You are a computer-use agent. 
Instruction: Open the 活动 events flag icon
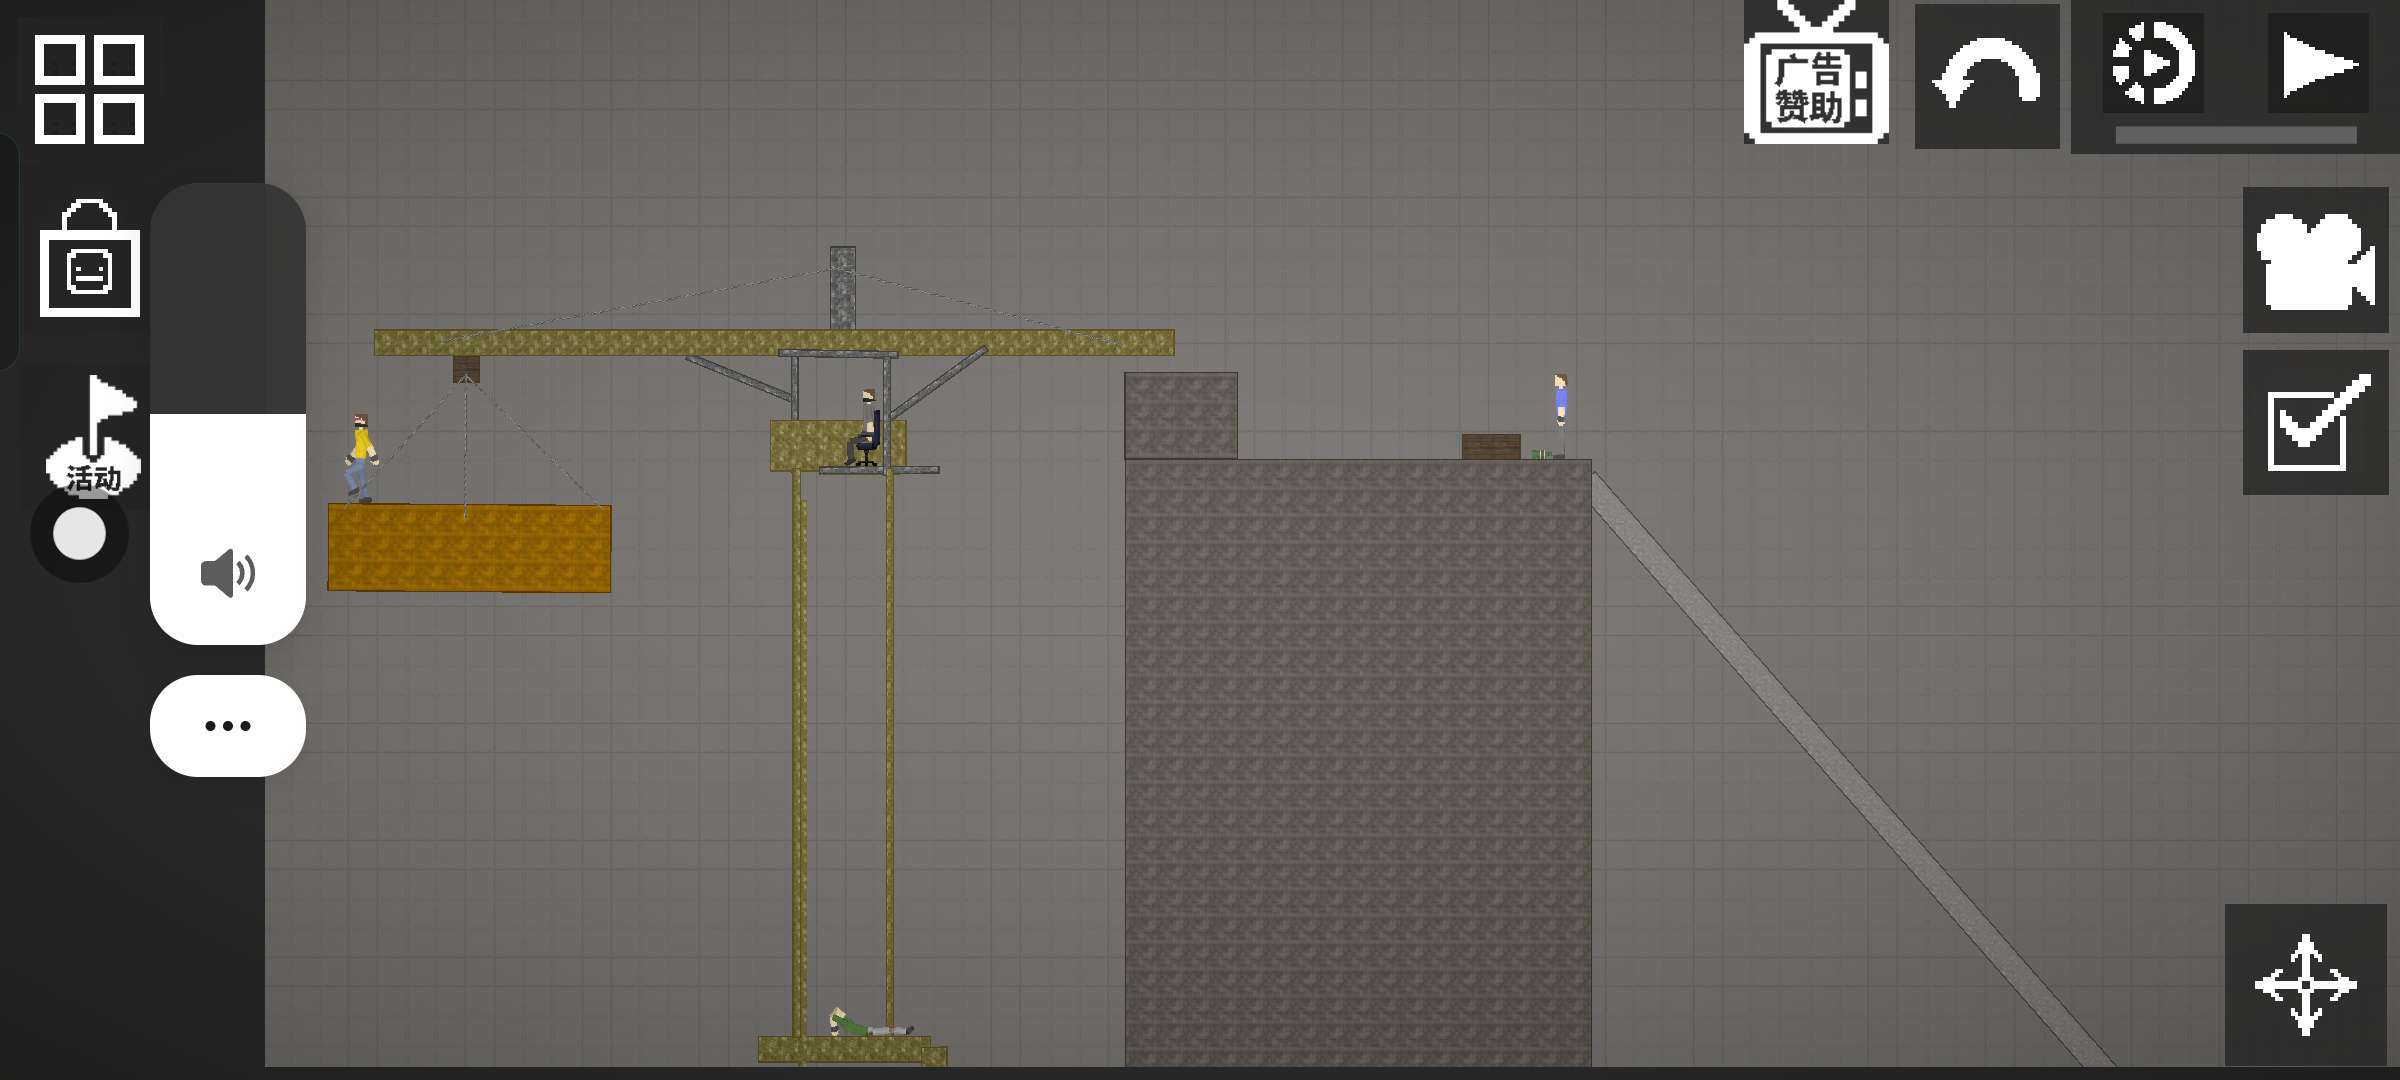93,435
